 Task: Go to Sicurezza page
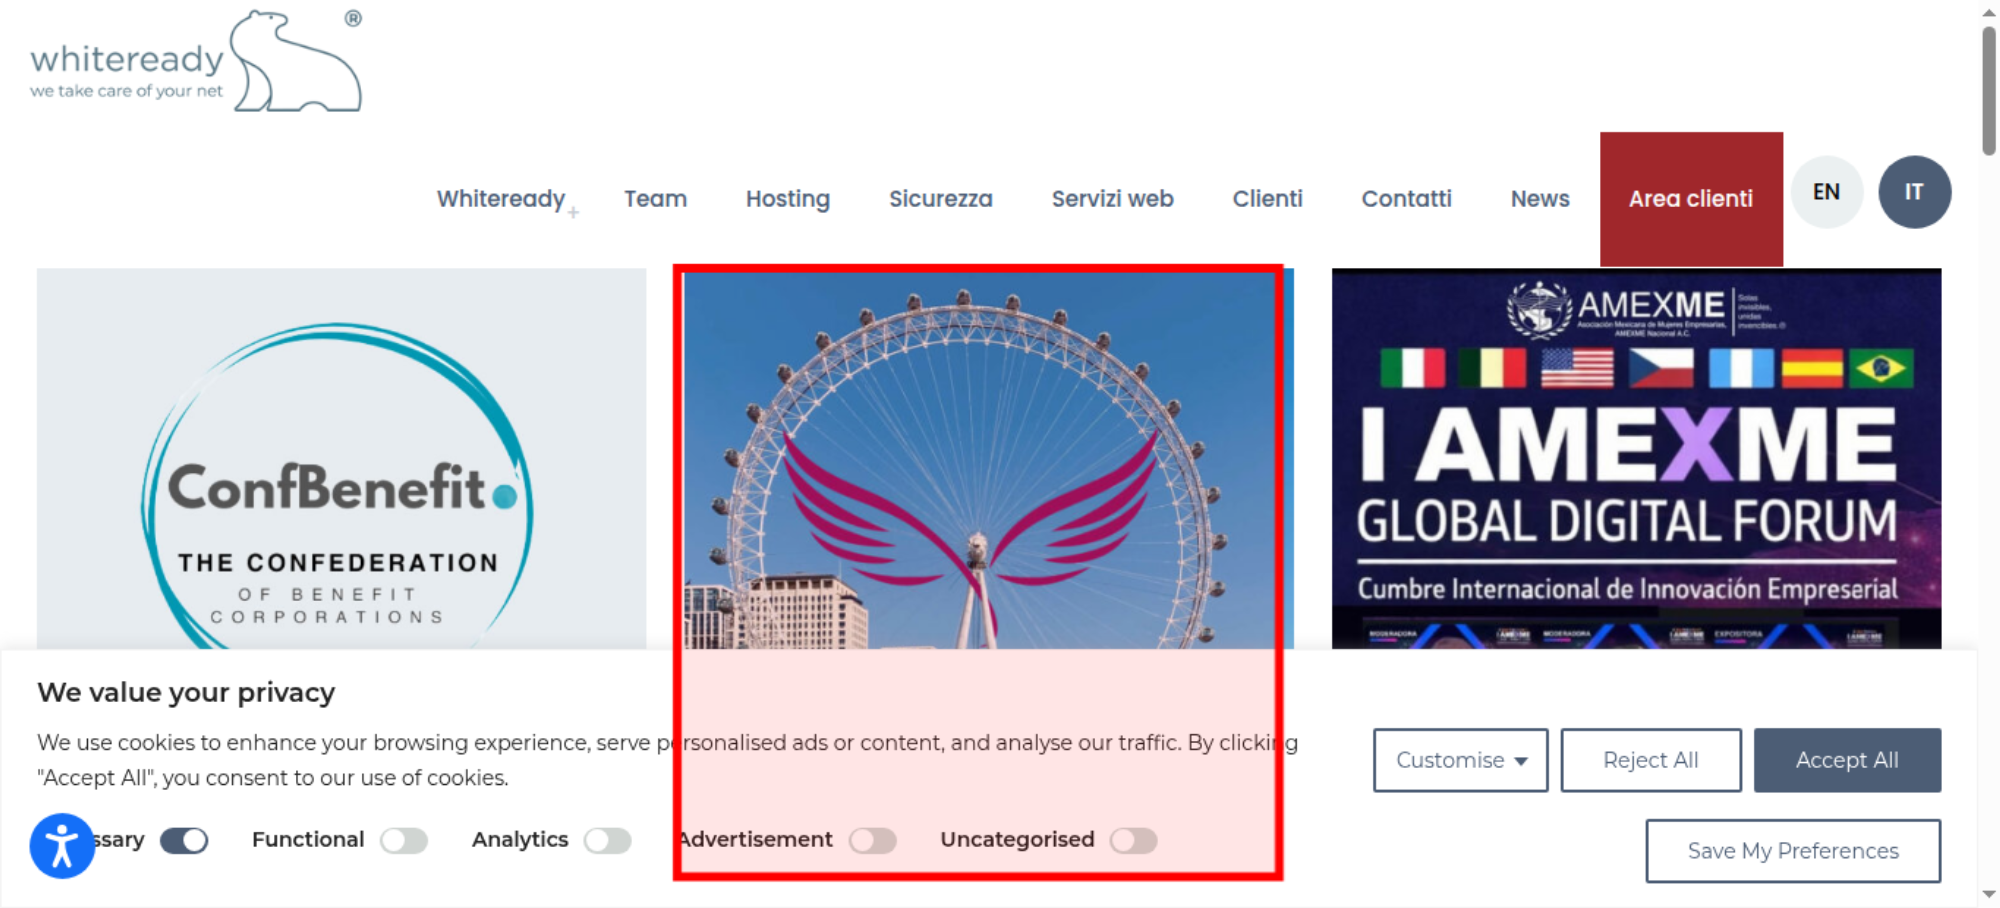[x=941, y=199]
